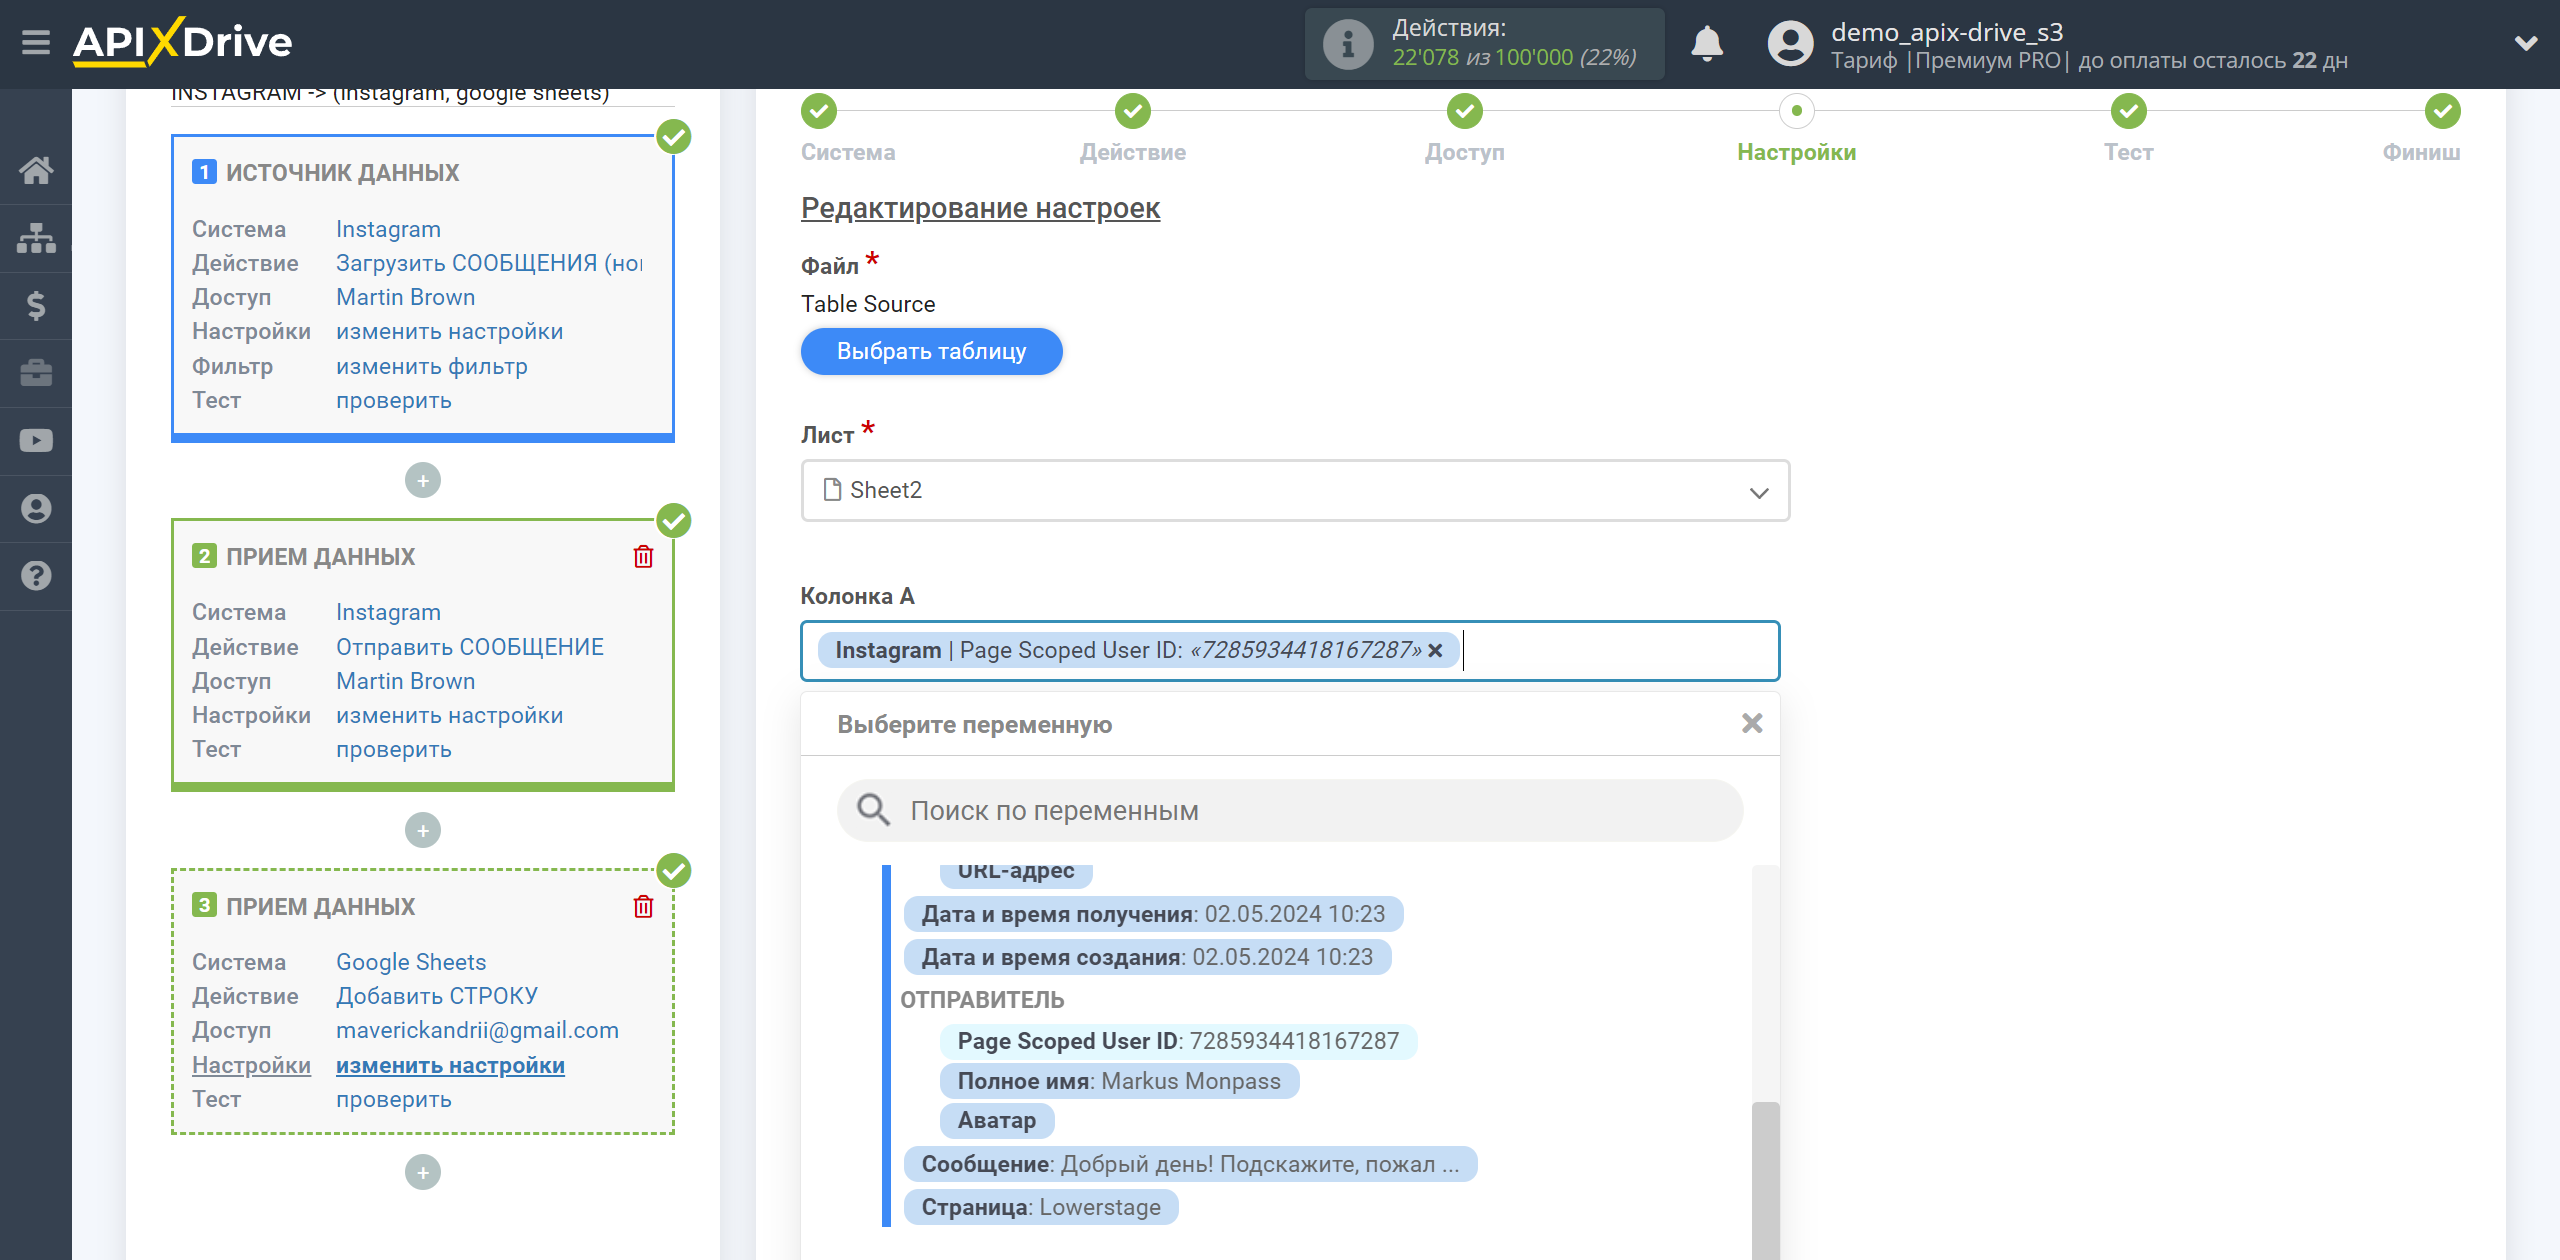Open Martin Brown access in source block
Screen dimensions: 2560x1260
click(x=405, y=297)
